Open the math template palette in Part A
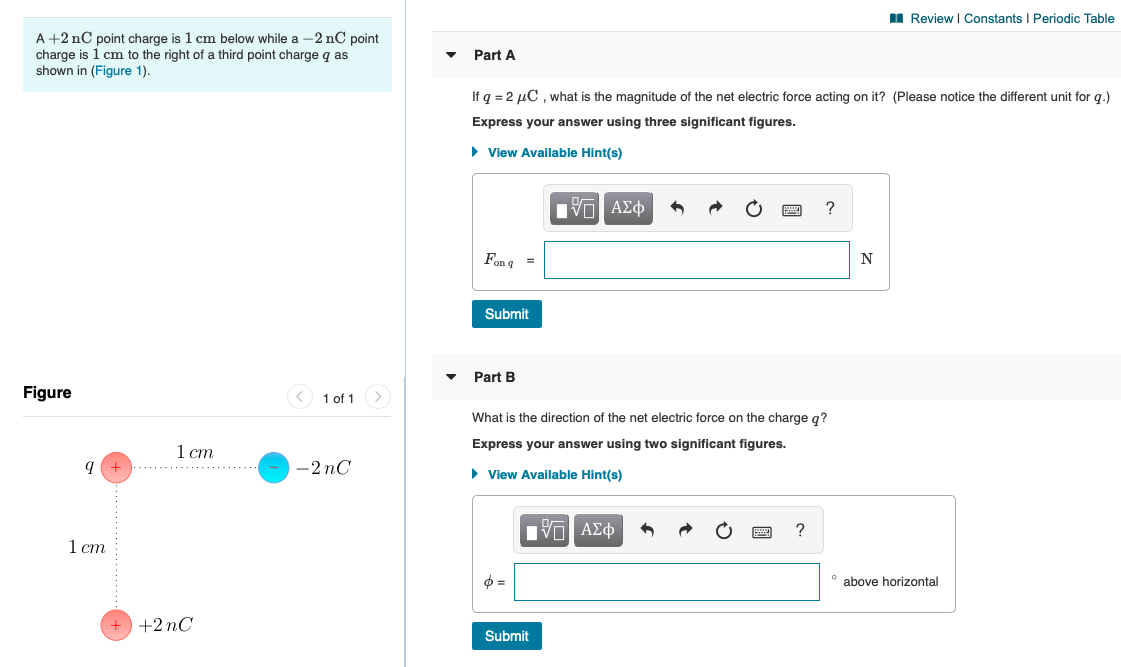This screenshot has height=667, width=1121. [573, 208]
